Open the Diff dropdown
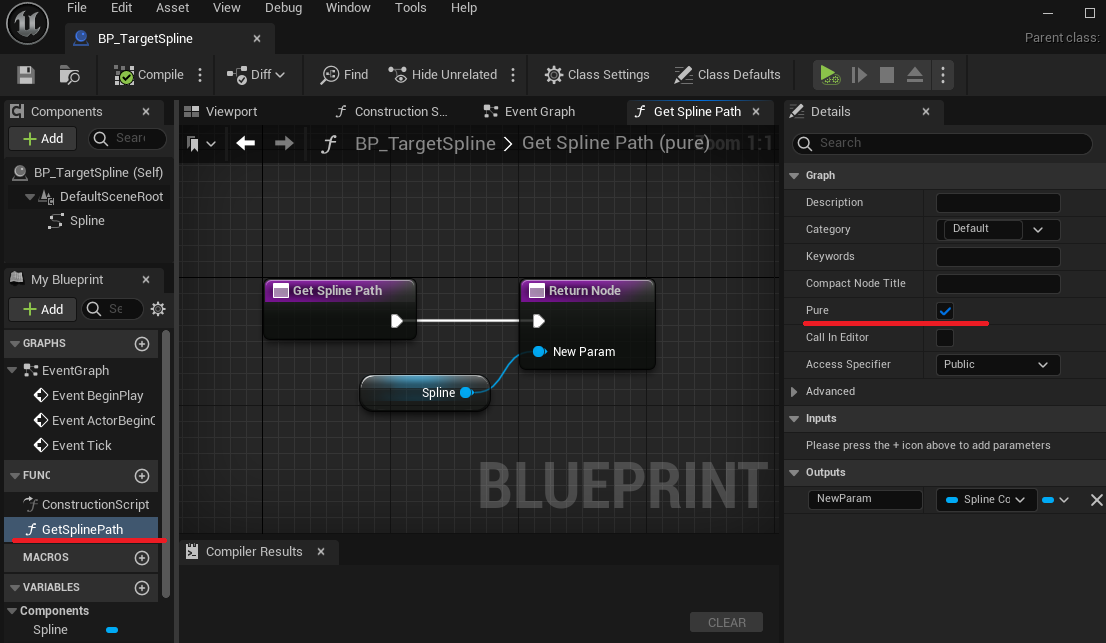This screenshot has width=1106, height=643. pyautogui.click(x=255, y=75)
